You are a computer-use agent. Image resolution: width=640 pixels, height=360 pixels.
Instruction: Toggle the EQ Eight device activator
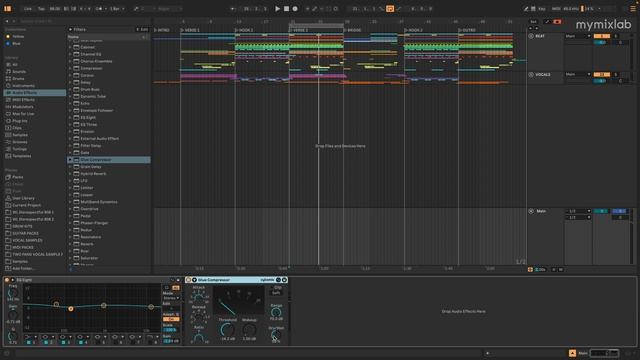pos(7,280)
